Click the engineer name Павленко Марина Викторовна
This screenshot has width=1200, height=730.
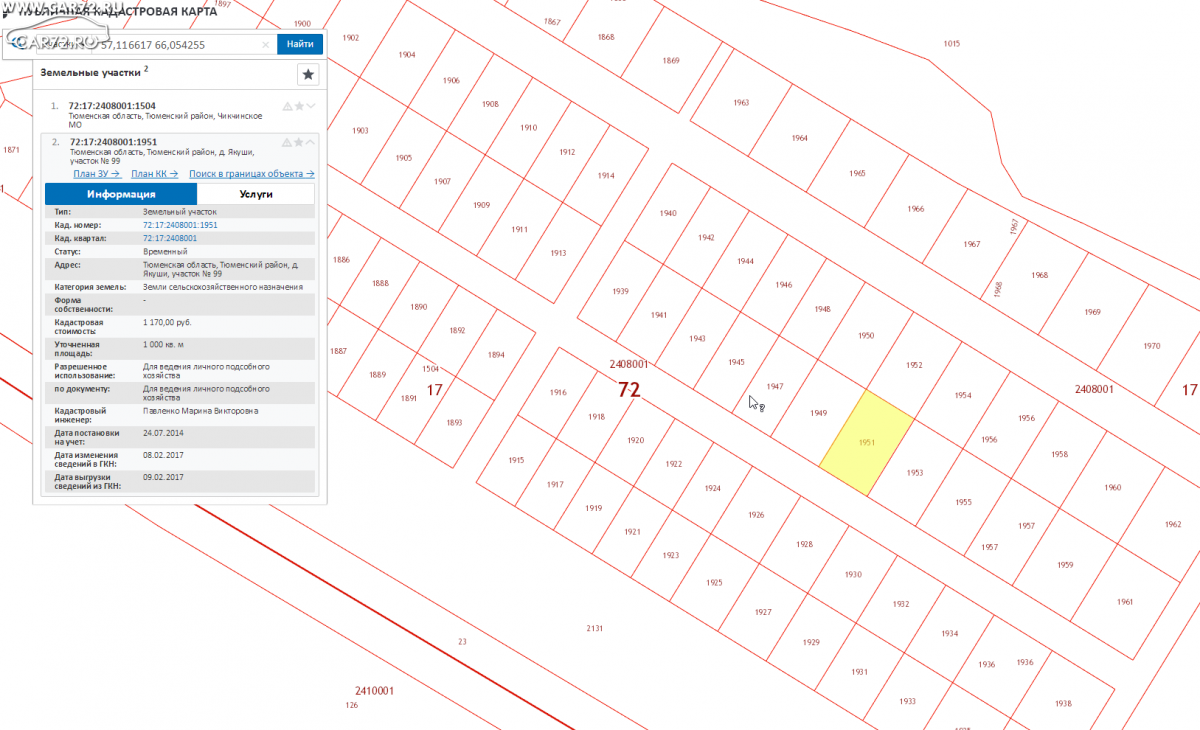click(200, 410)
